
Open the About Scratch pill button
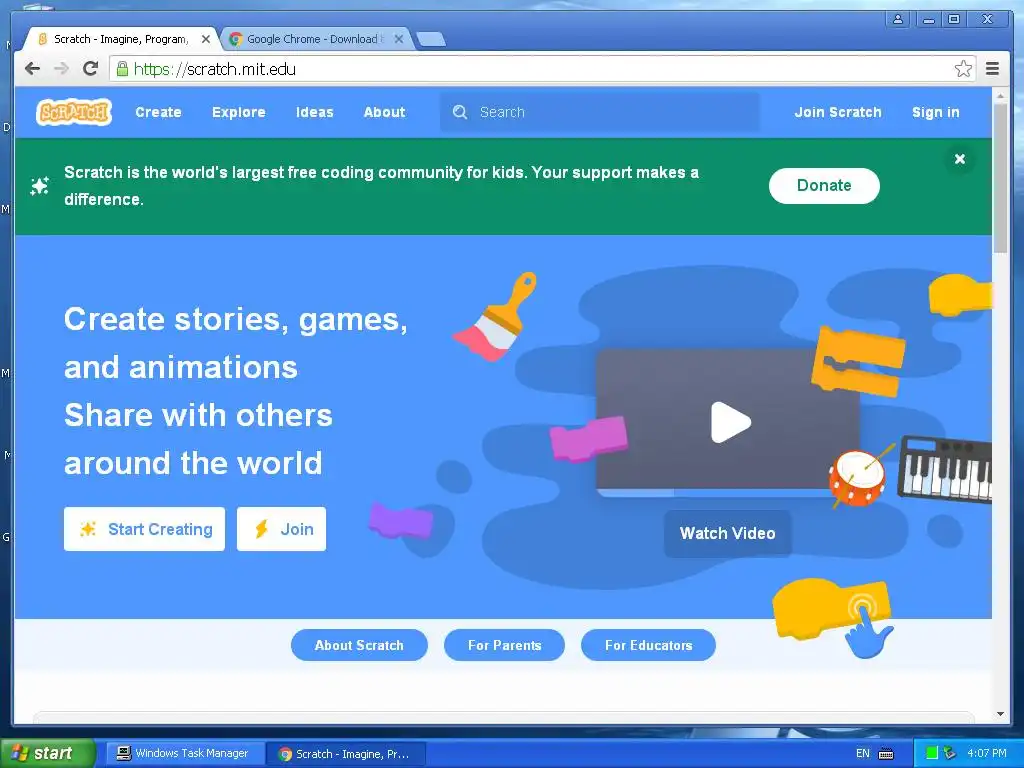pyautogui.click(x=359, y=645)
